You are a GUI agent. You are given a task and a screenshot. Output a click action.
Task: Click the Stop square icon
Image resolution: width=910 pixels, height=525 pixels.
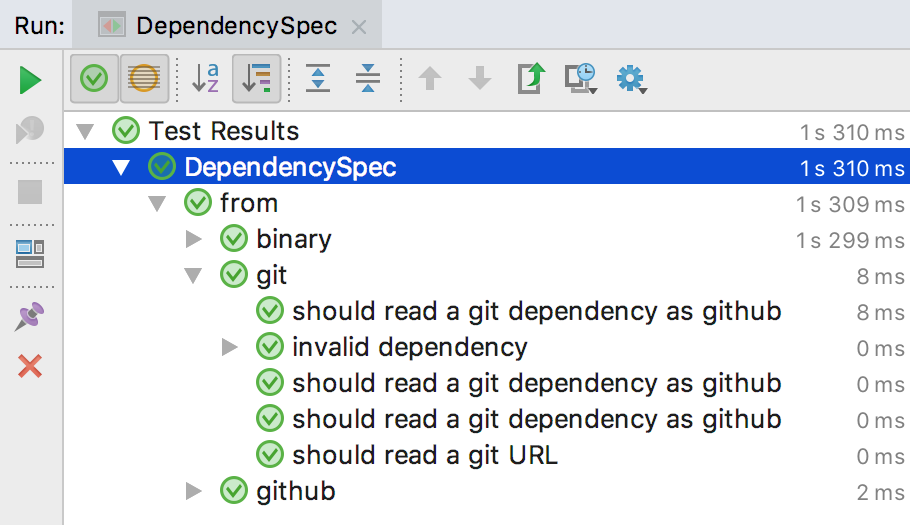coord(30,192)
